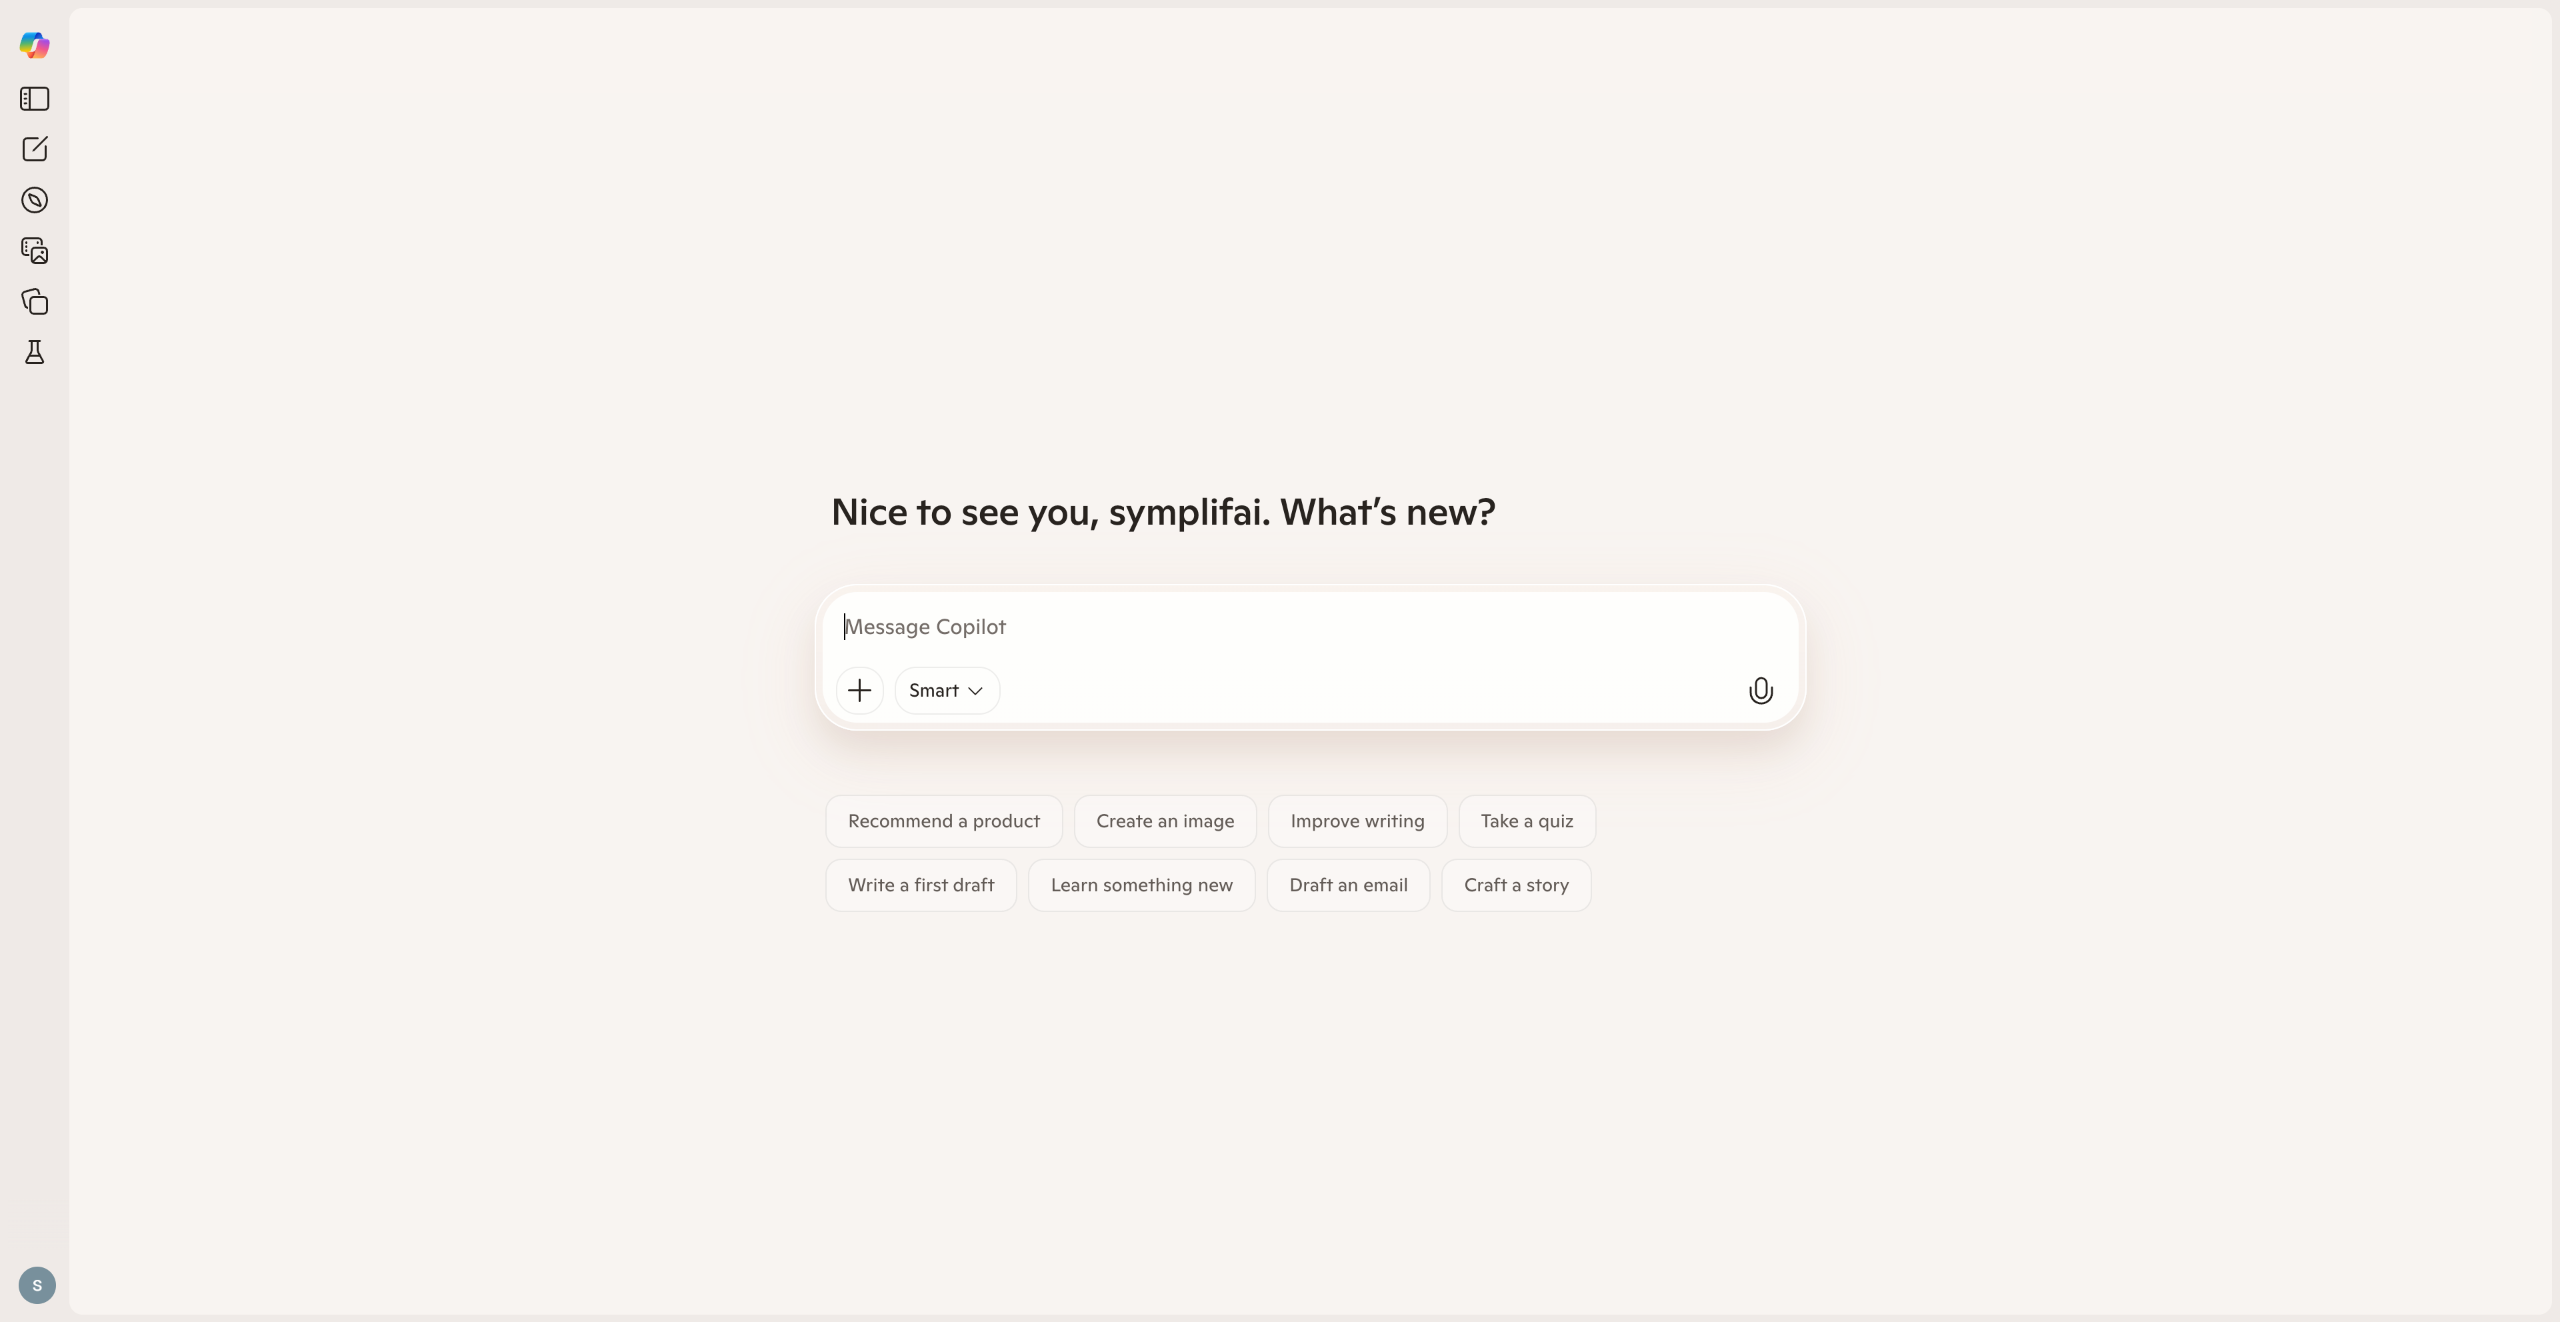Open the account profile avatar
The width and height of the screenshot is (2560, 1322).
37,1285
